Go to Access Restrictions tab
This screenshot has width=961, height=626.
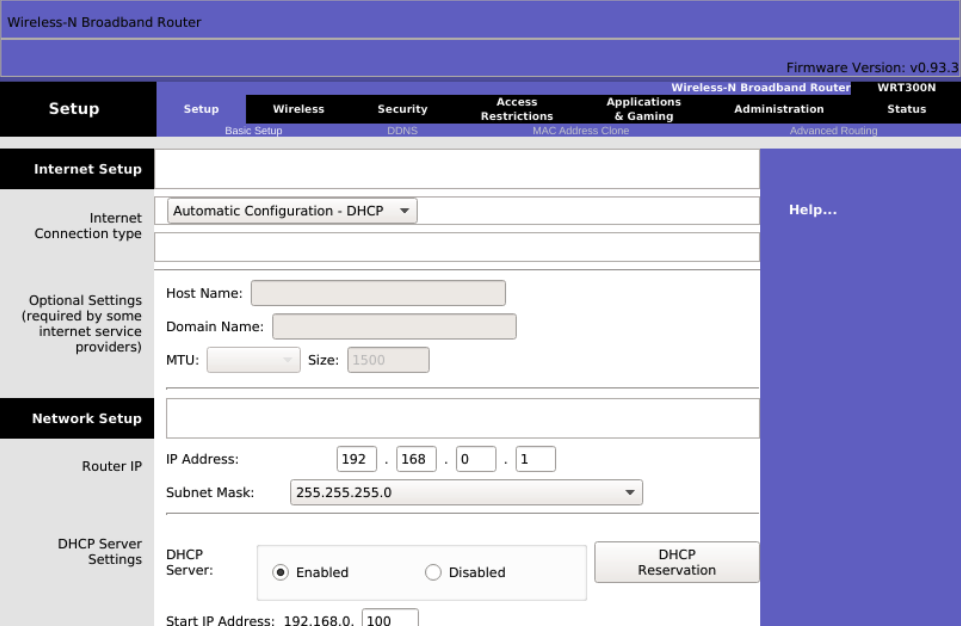pos(517,109)
